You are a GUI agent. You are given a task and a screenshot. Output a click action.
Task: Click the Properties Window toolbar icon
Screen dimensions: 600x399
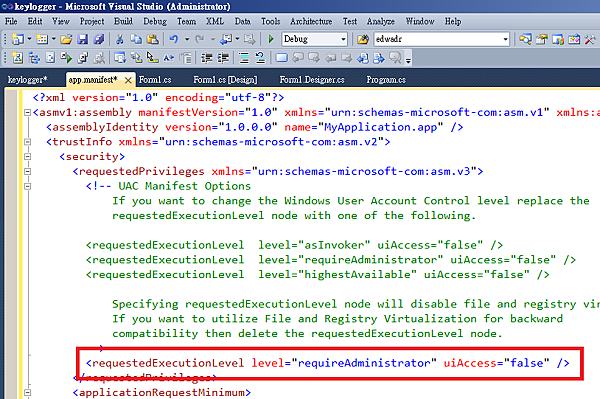coord(541,39)
